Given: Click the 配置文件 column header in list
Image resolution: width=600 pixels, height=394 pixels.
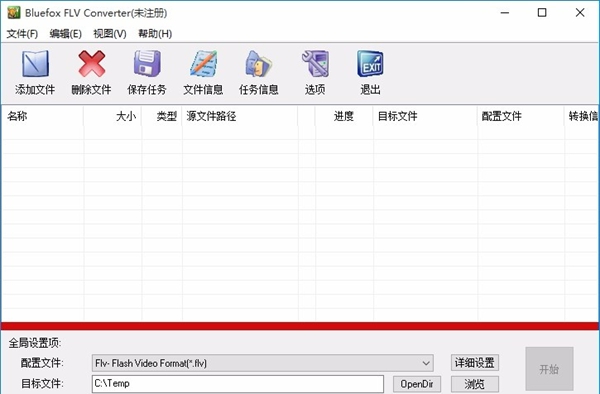Looking at the screenshot, I should pos(521,116).
